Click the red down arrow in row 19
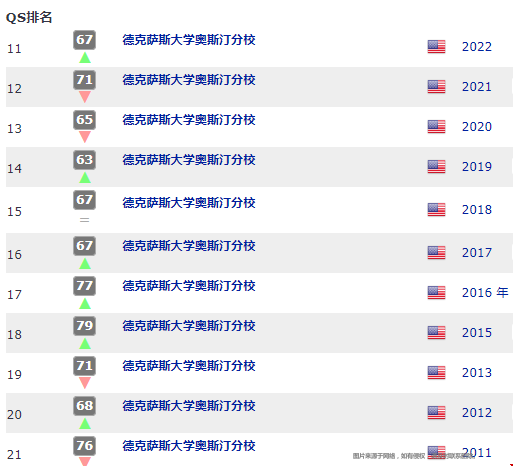This screenshot has width=513, height=466. click(85, 383)
